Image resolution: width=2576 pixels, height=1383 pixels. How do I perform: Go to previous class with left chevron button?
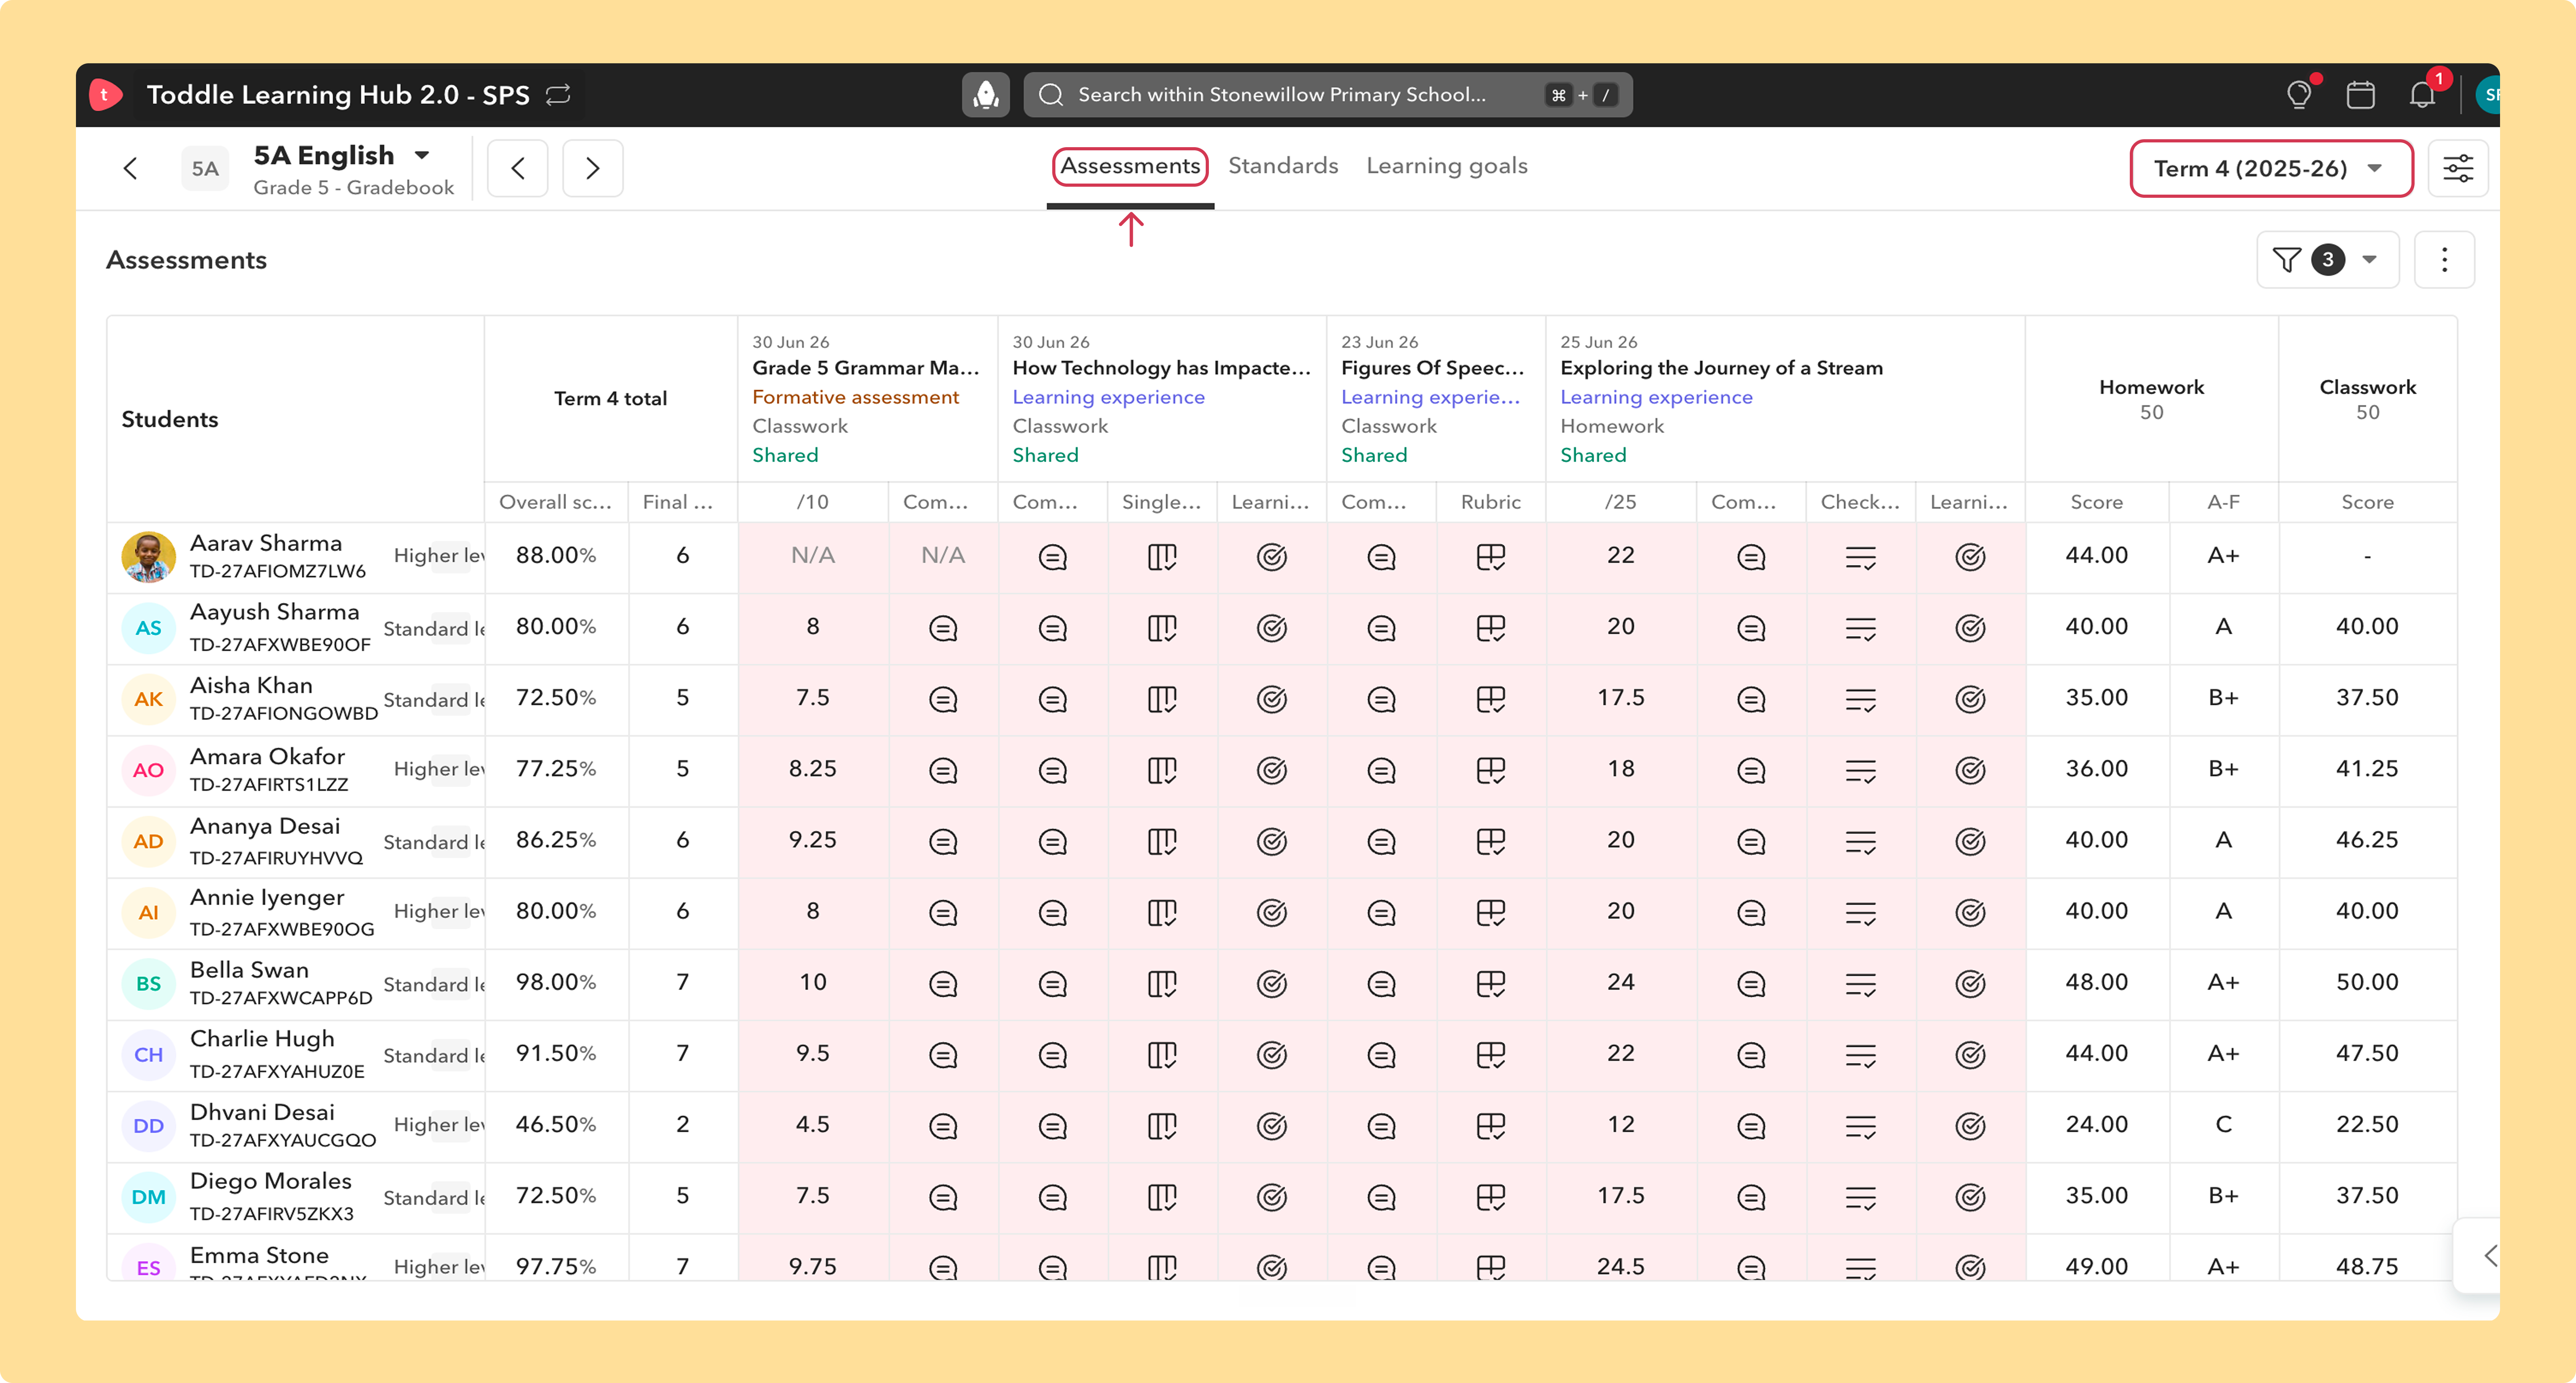pyautogui.click(x=517, y=168)
